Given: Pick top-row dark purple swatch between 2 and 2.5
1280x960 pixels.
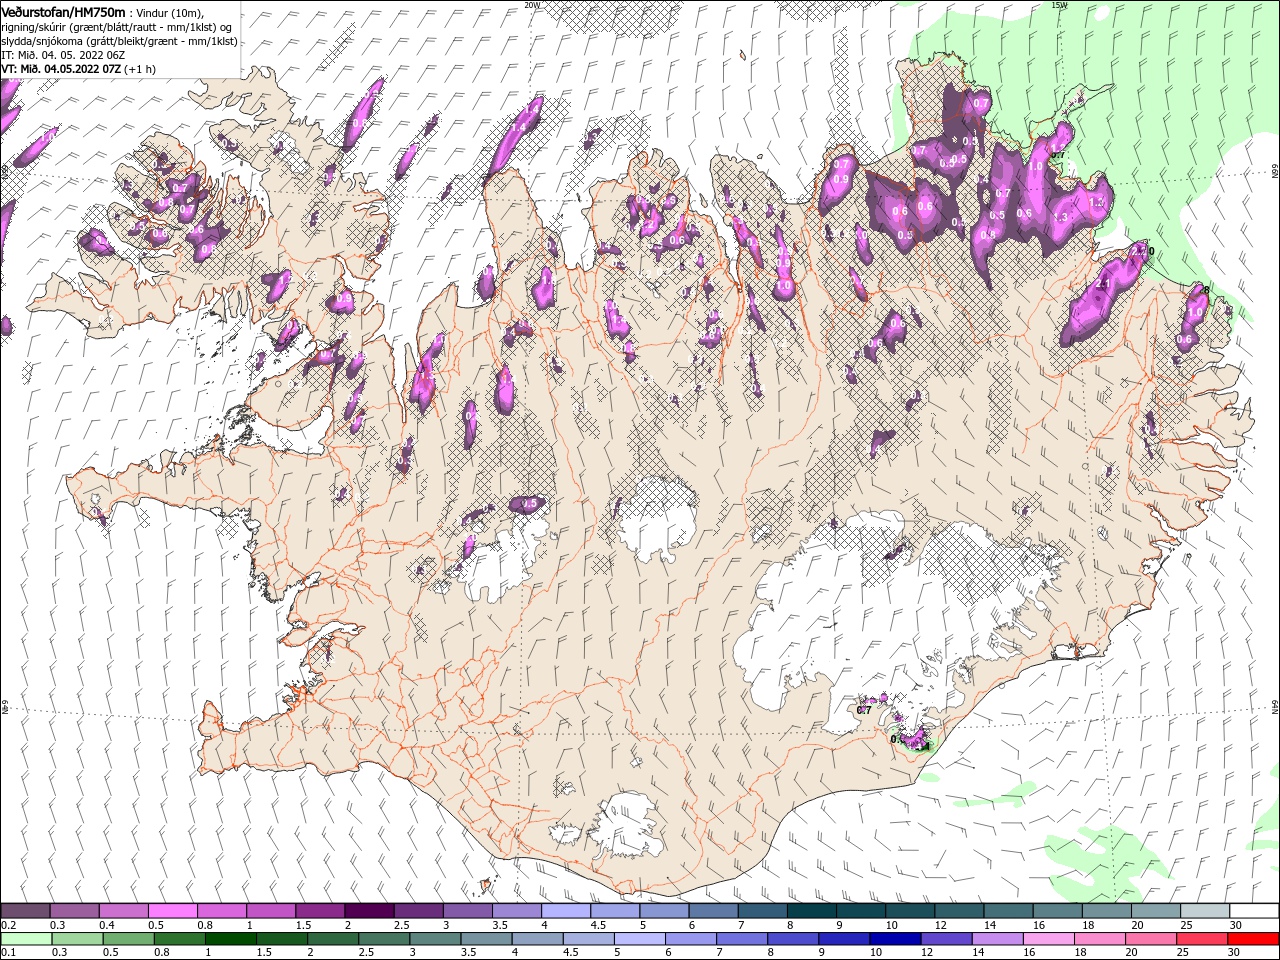Looking at the screenshot, I should coord(369,910).
